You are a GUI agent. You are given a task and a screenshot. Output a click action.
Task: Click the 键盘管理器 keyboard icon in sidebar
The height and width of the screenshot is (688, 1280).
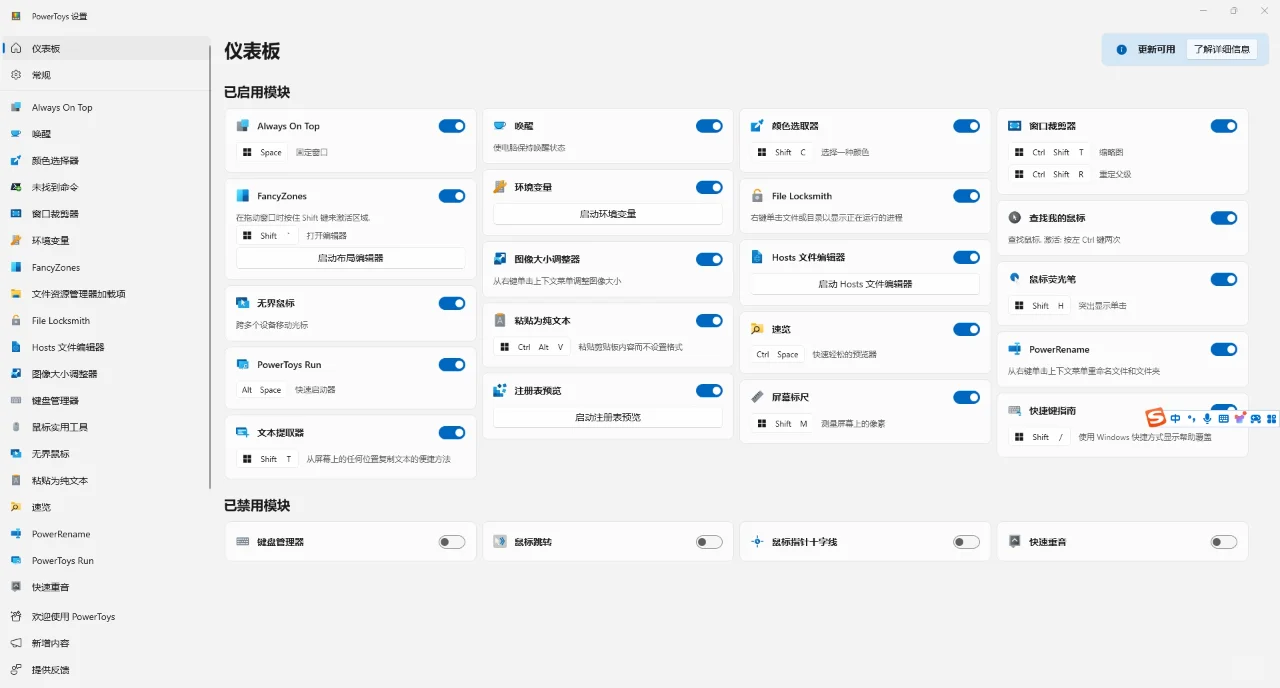point(16,400)
